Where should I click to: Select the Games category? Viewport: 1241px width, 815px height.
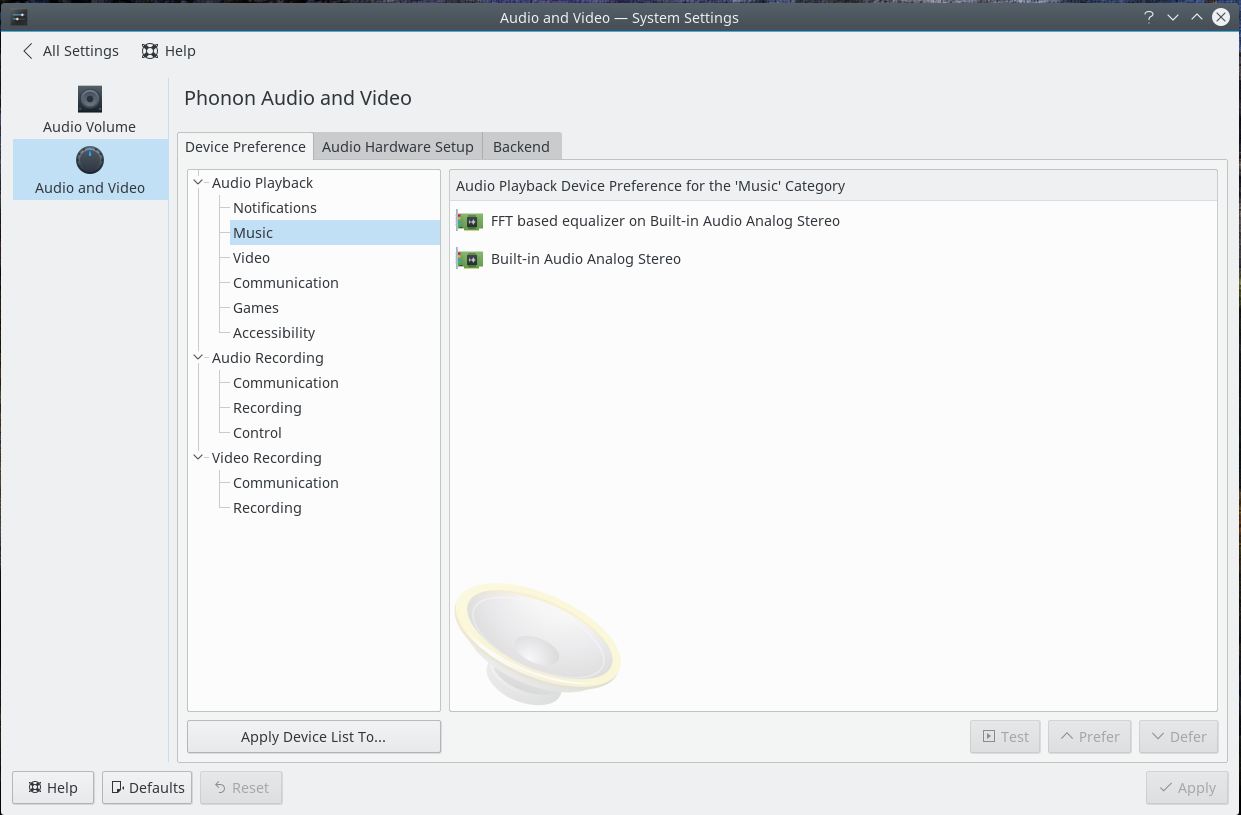[x=256, y=308]
